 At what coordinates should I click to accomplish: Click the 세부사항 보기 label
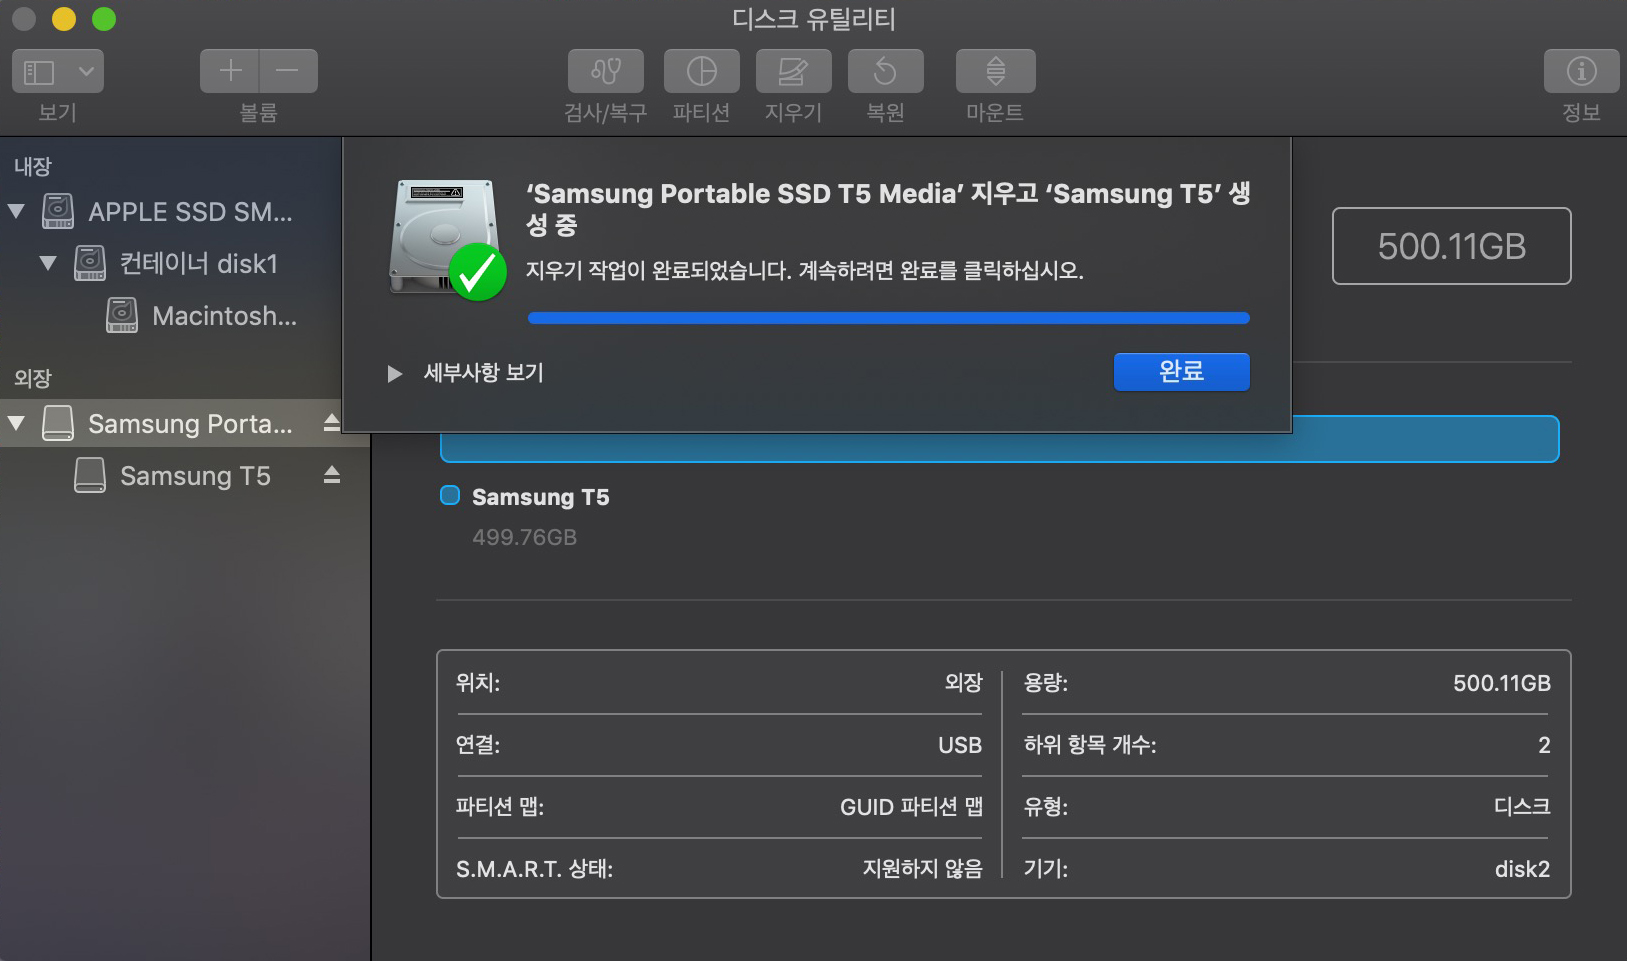coord(483,373)
